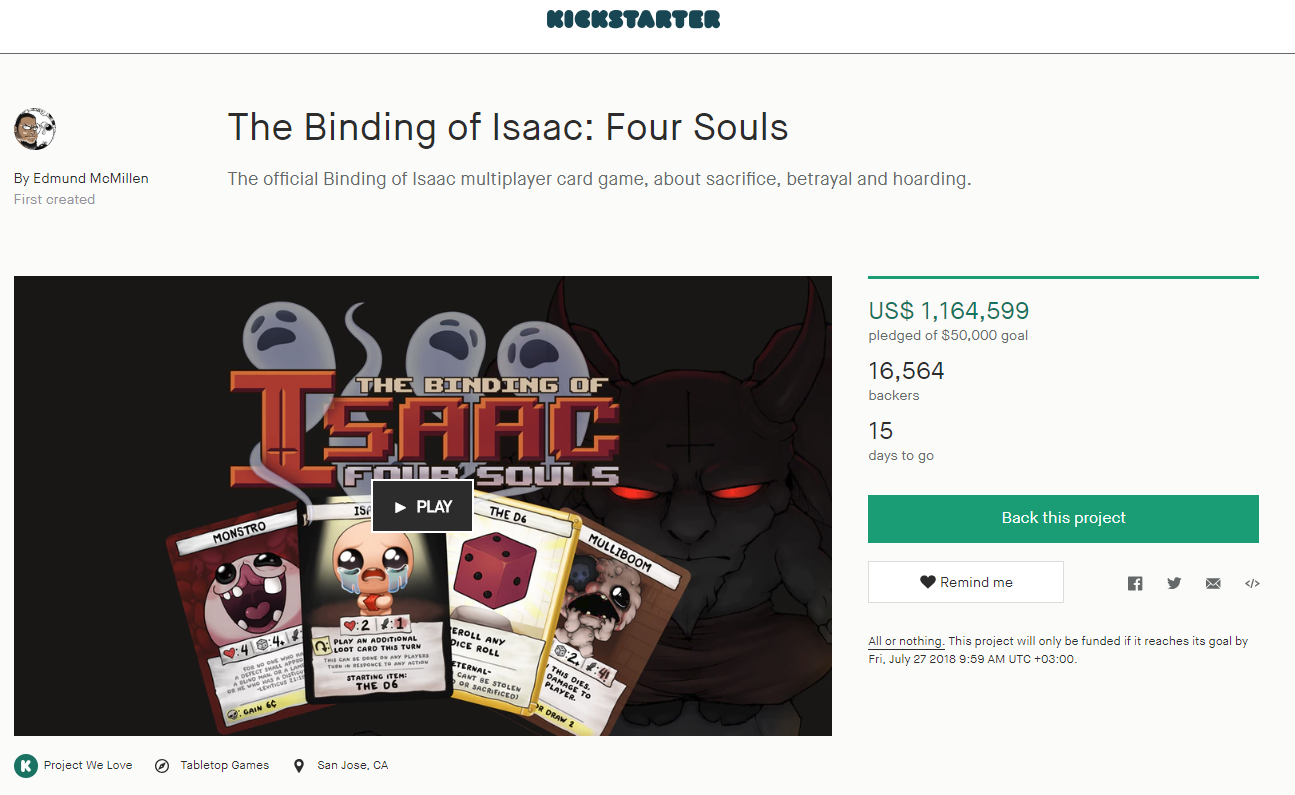Click the green funding progress bar
The width and height of the screenshot is (1295, 795).
(1063, 277)
